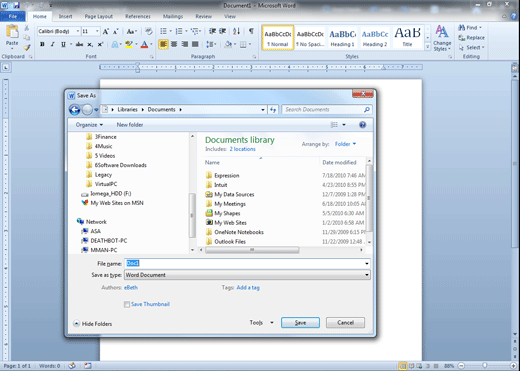The image size is (520, 371).
Task: Apply the Heading 1 style thumbnail
Action: tap(343, 38)
